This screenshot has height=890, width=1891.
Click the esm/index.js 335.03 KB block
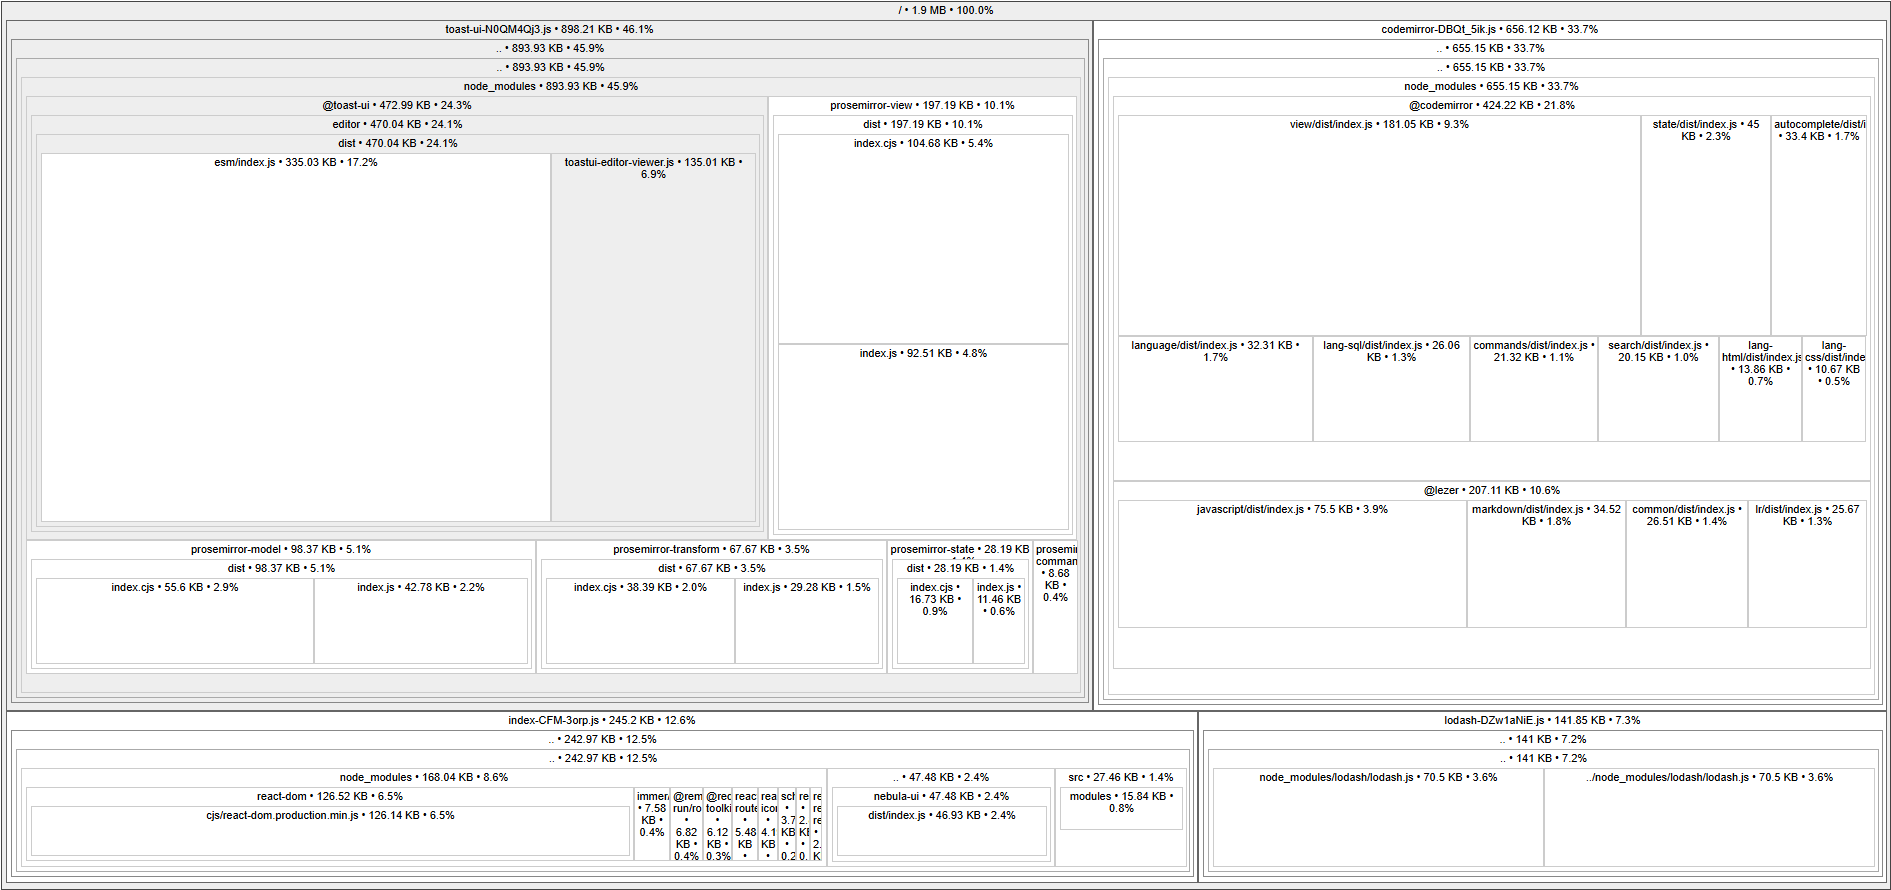(x=296, y=337)
